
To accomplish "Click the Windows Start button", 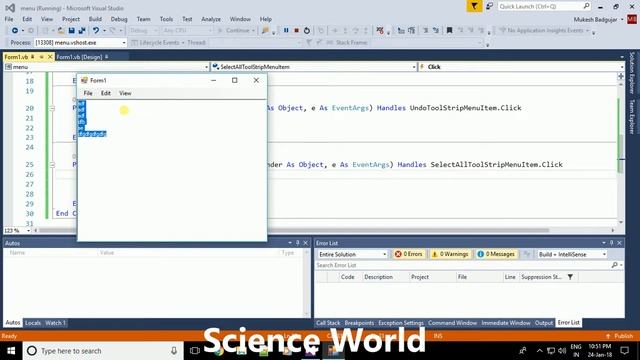I will point(11,351).
